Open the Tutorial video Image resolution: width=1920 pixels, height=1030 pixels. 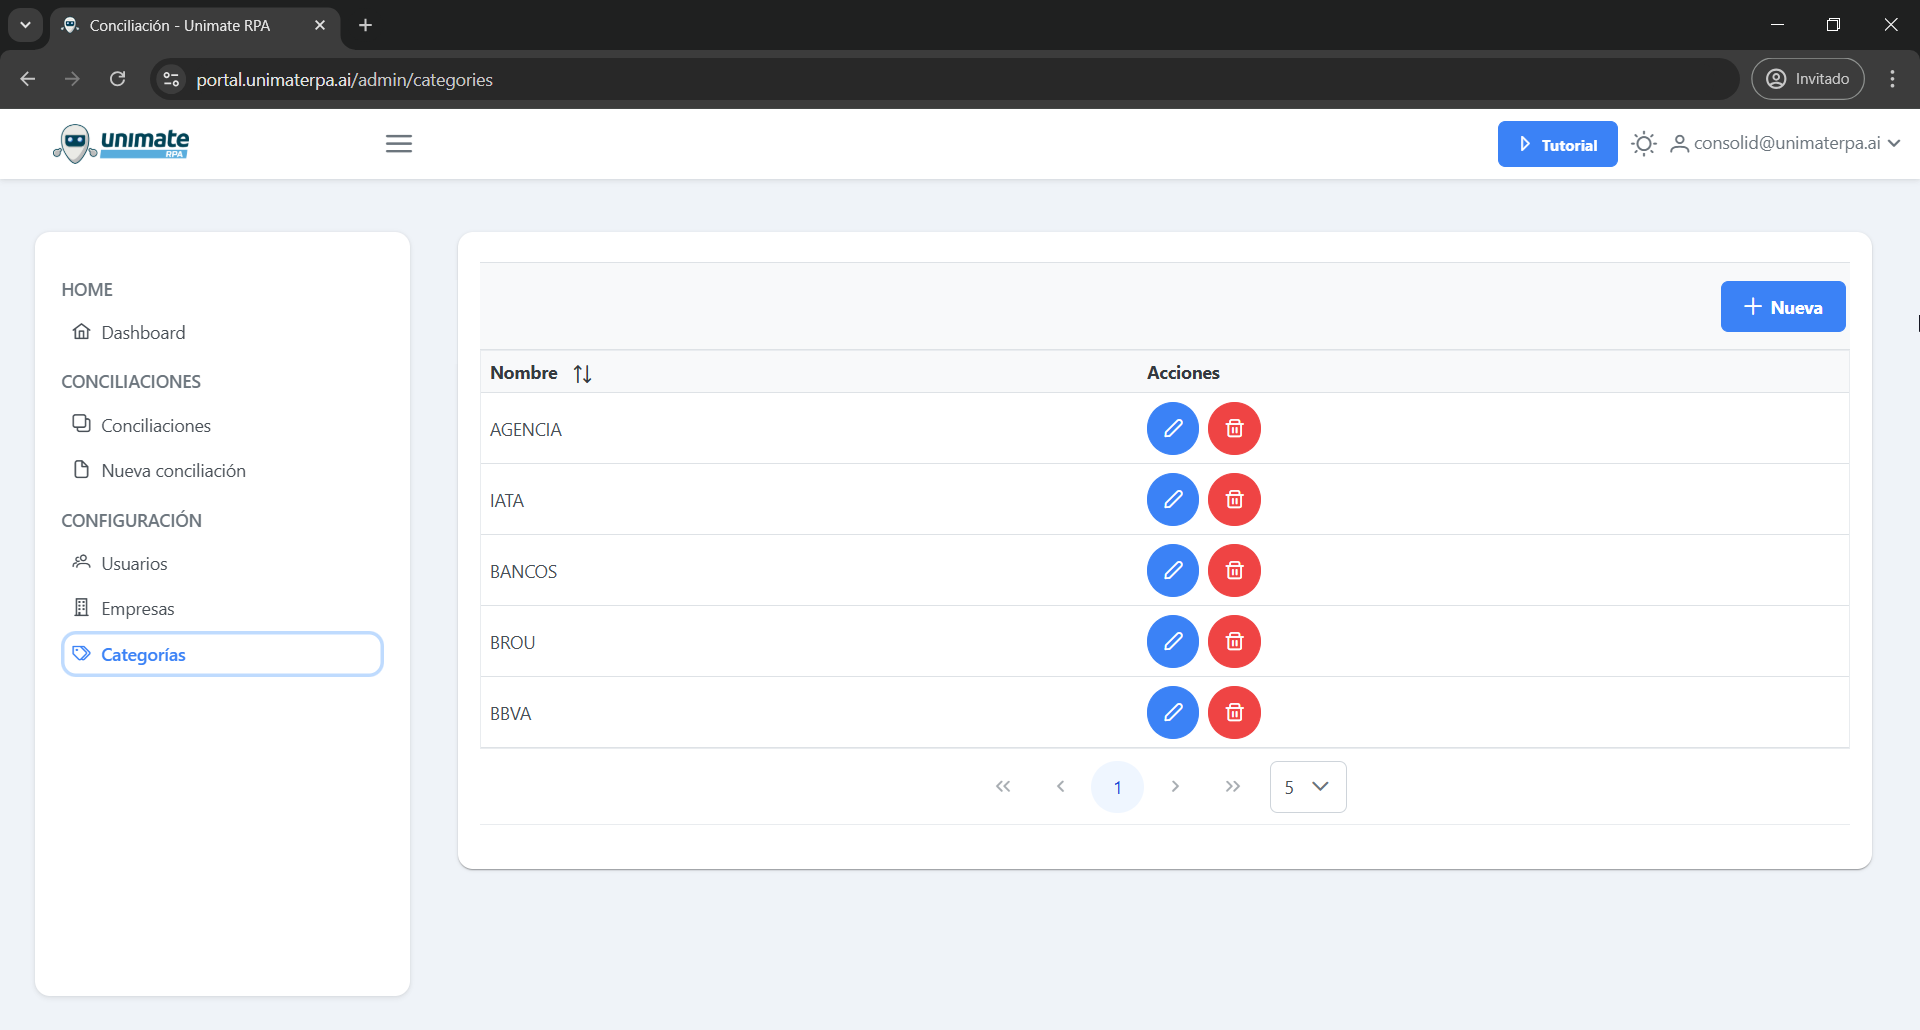(x=1557, y=144)
